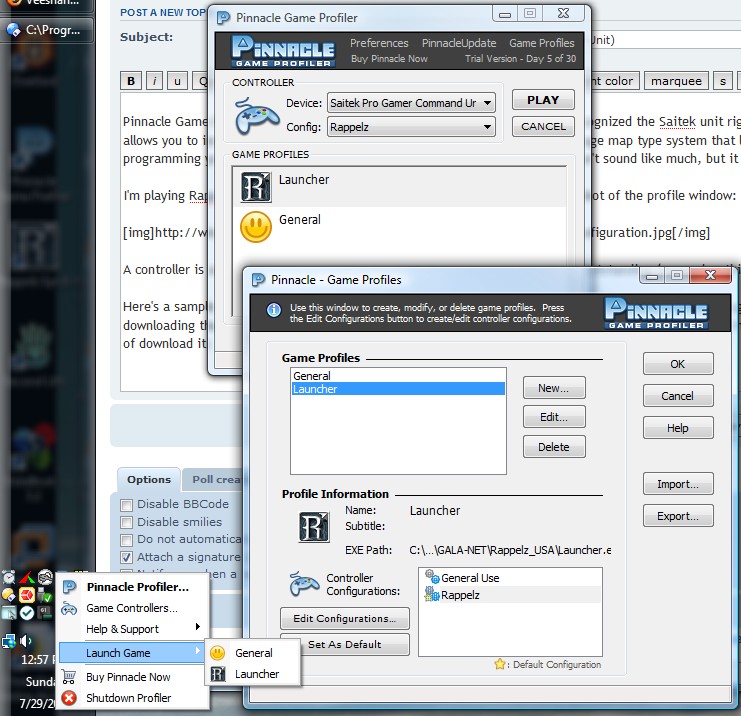Click the Safely Remove Hardware tray icon
This screenshot has height=716, width=741.
point(45,595)
